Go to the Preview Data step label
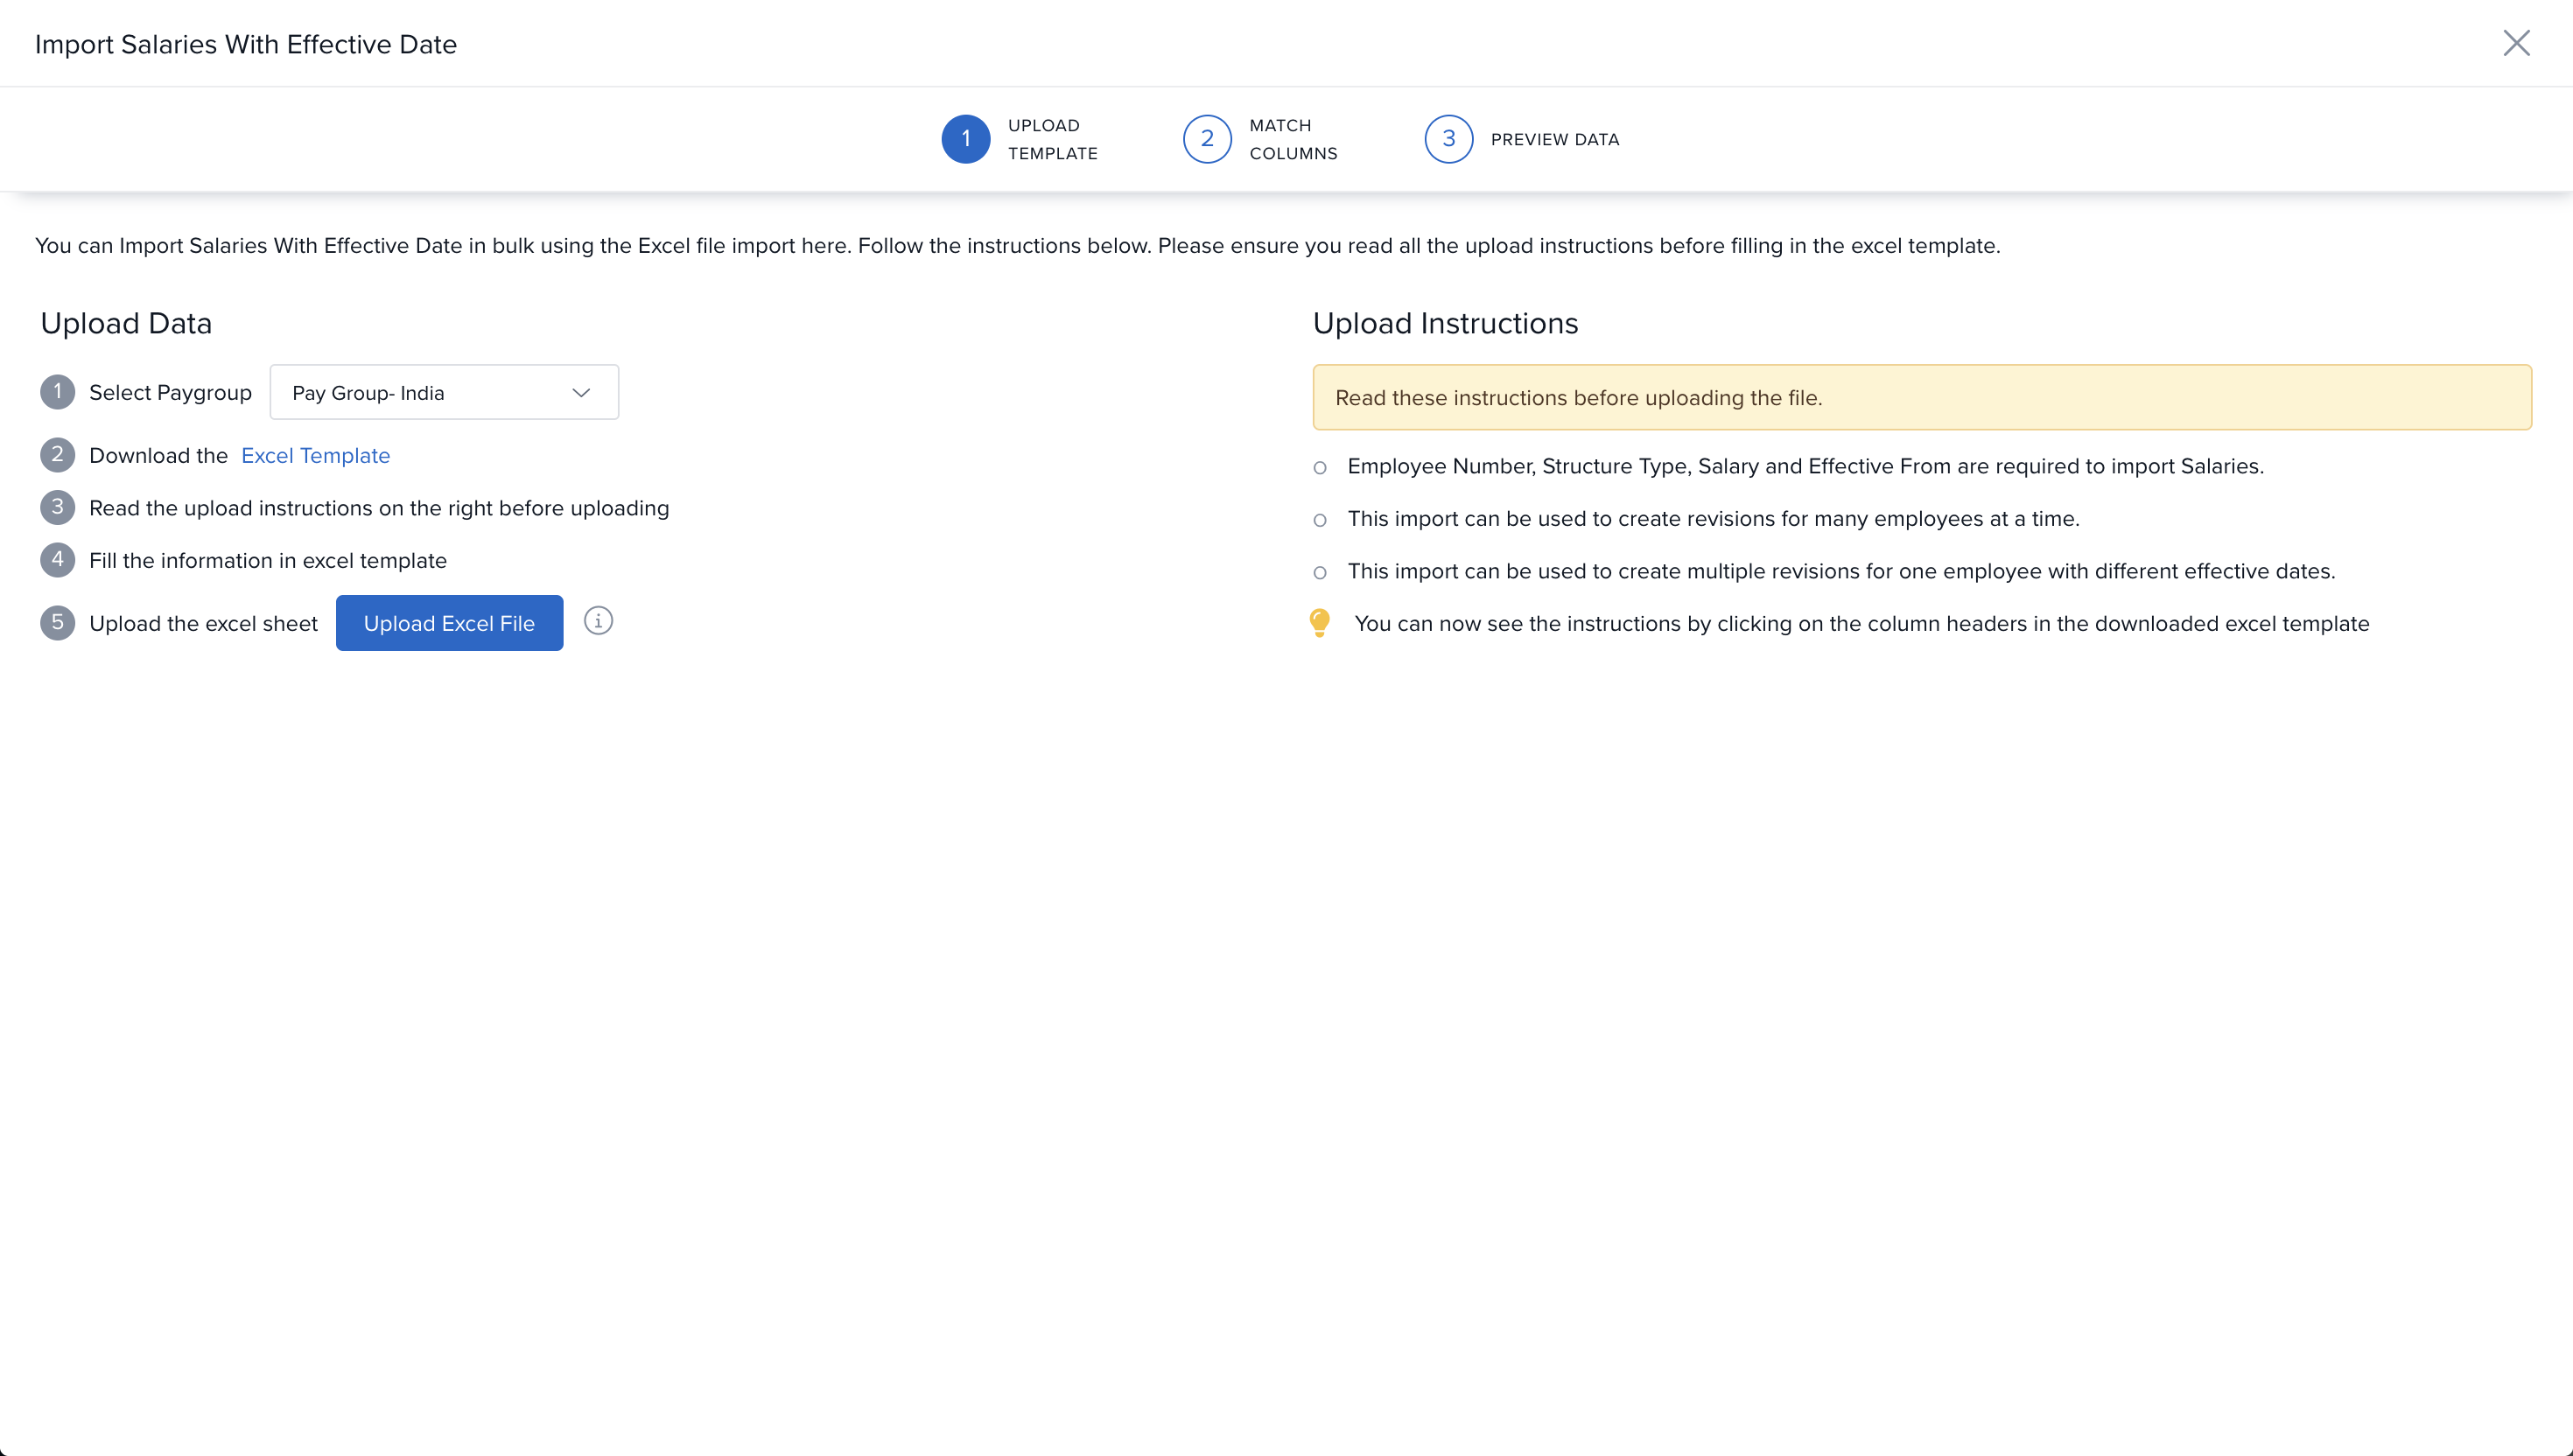 1554,140
